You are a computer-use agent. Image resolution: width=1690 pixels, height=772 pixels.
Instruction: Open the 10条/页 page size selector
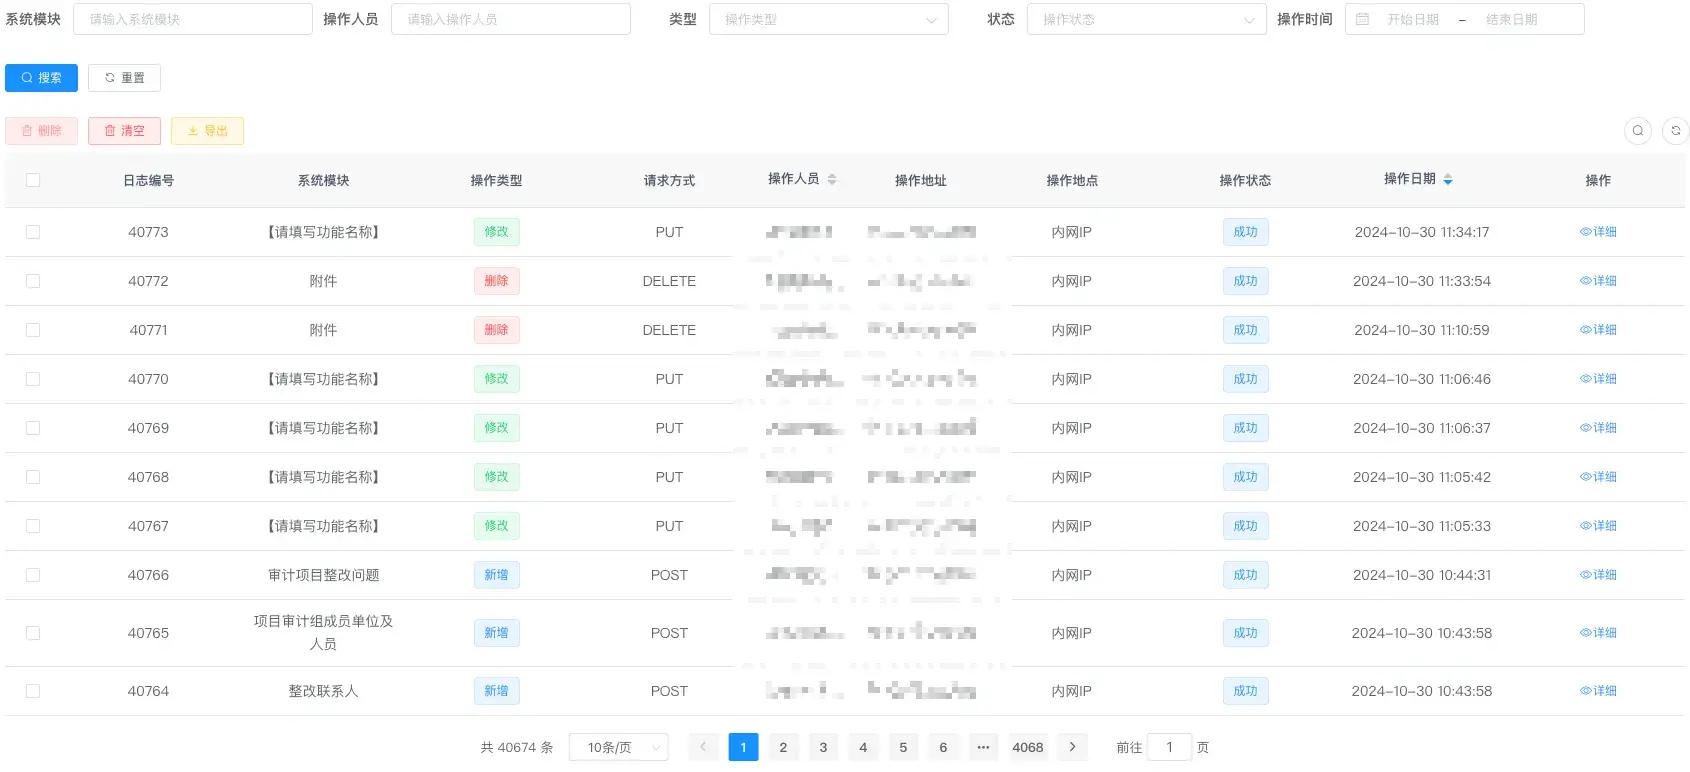[x=618, y=747]
